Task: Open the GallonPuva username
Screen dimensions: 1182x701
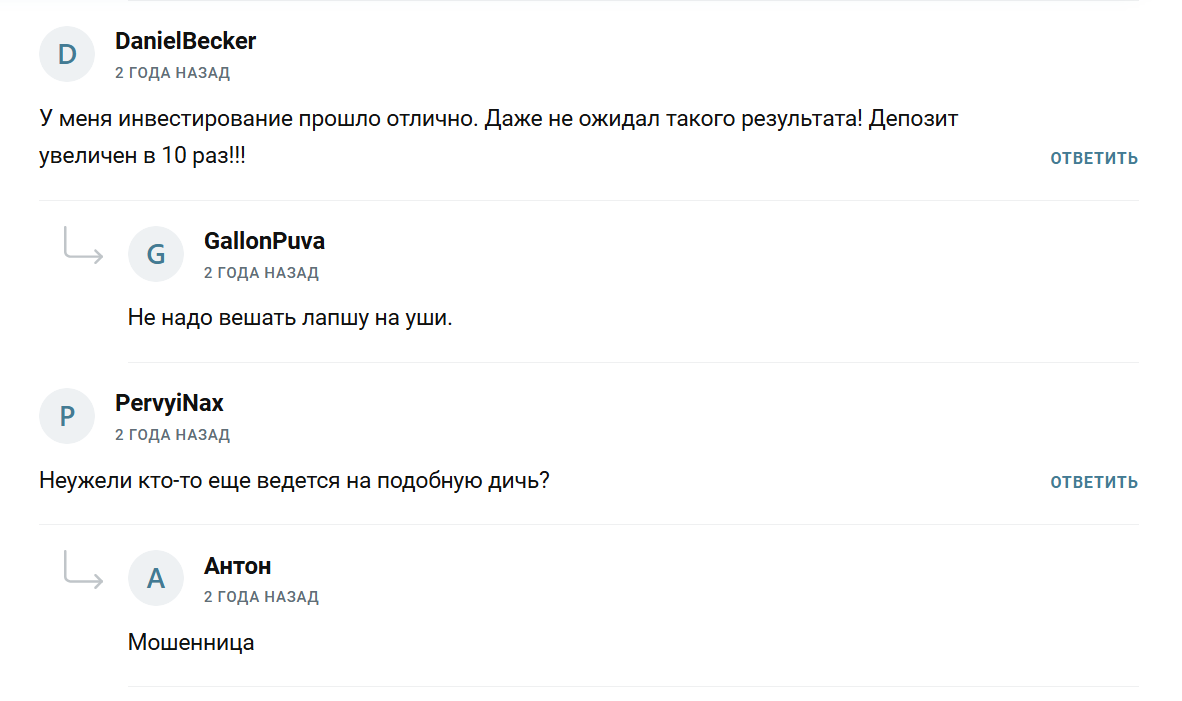Action: 264,241
